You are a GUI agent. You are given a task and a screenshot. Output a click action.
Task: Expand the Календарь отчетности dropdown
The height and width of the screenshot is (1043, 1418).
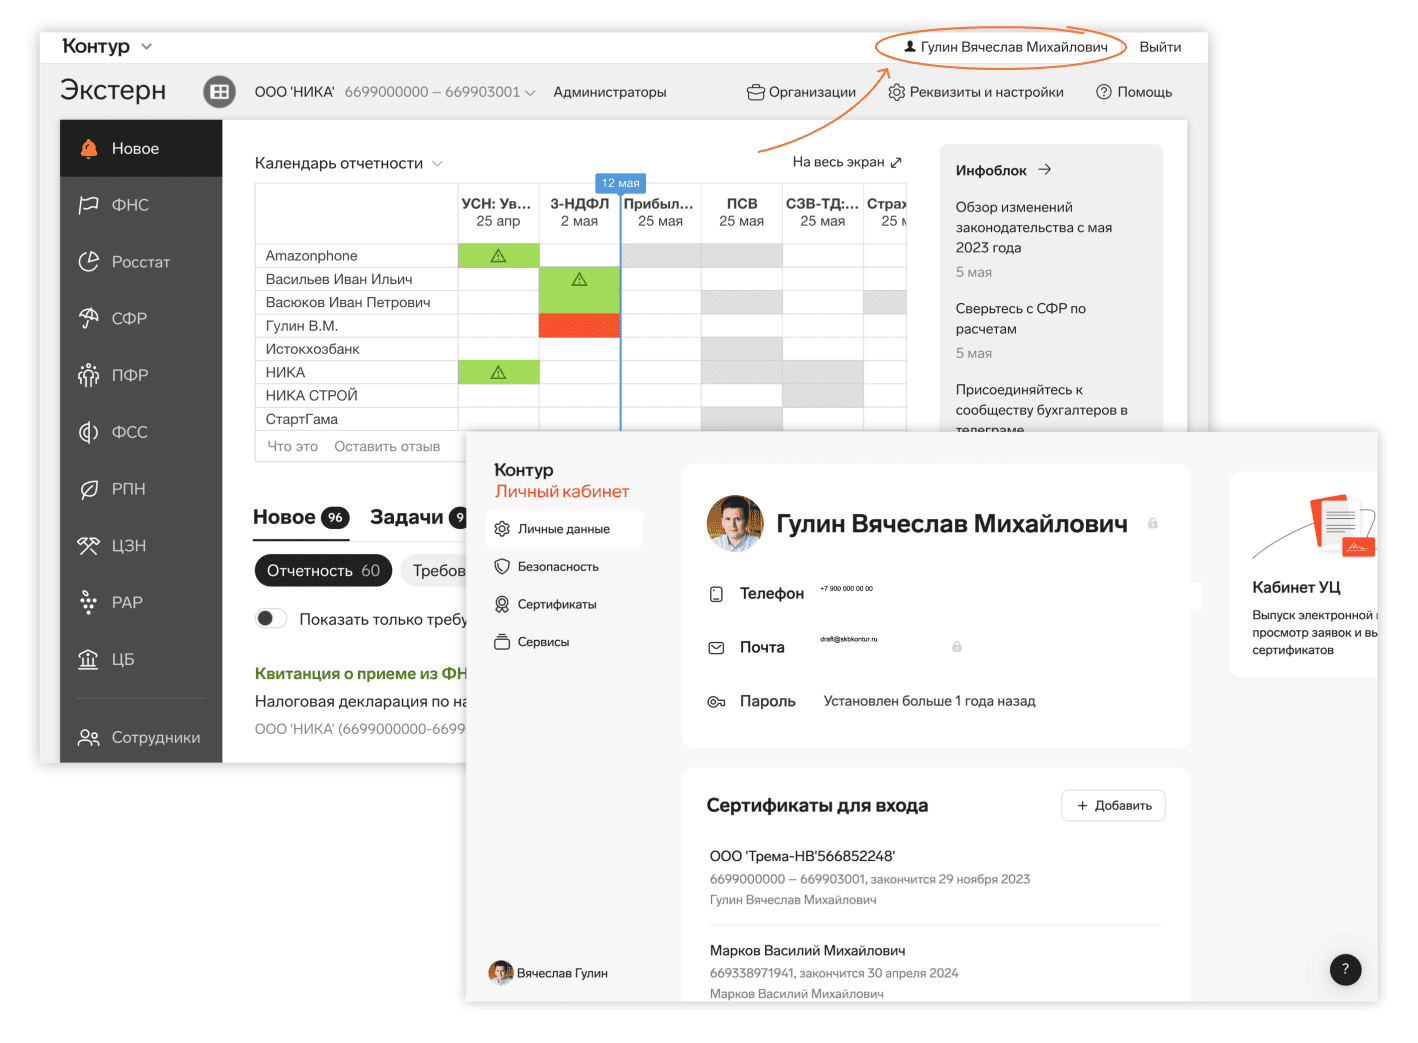pyautogui.click(x=437, y=164)
